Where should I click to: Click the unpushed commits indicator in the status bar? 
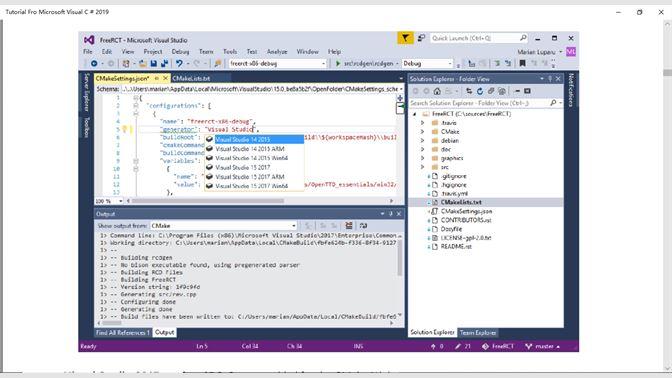437,346
